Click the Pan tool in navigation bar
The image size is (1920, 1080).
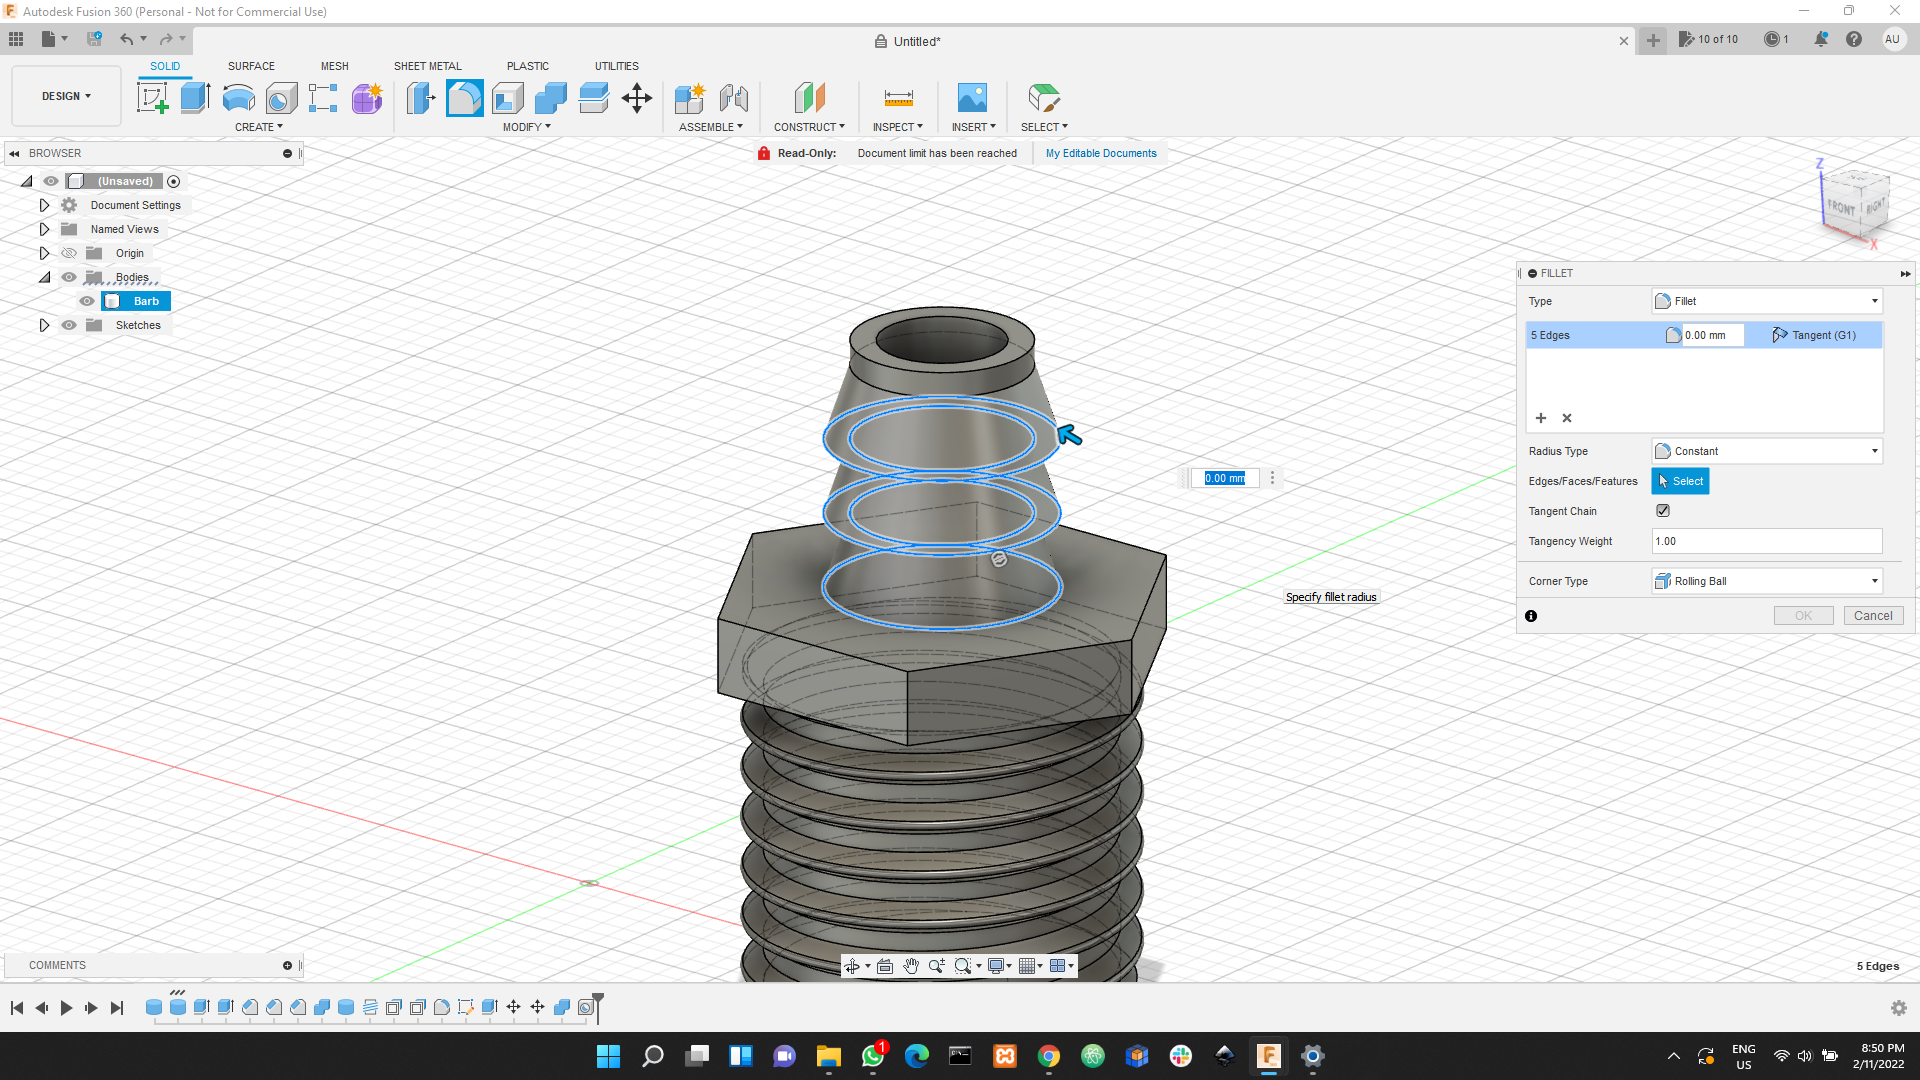coord(910,966)
